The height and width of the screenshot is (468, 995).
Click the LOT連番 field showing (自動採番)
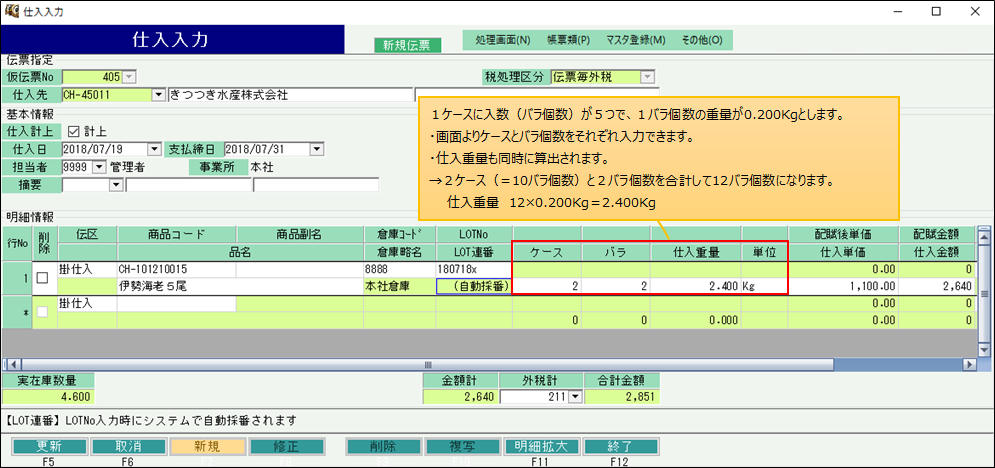(473, 286)
